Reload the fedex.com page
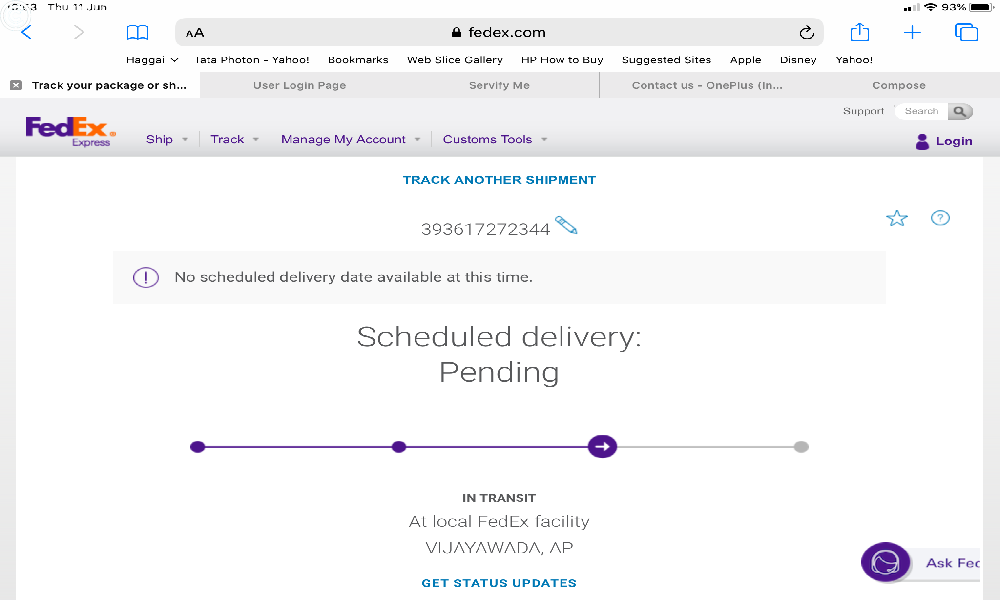 807,33
